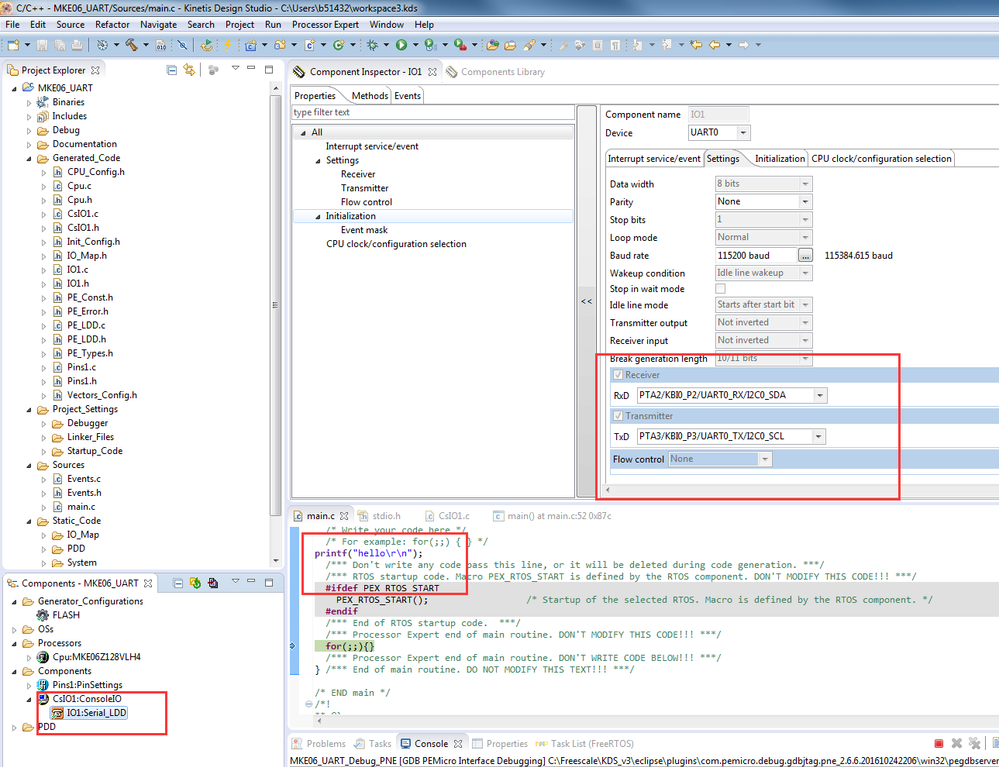Click the Build hammer icon
The image size is (999, 767).
(x=131, y=45)
